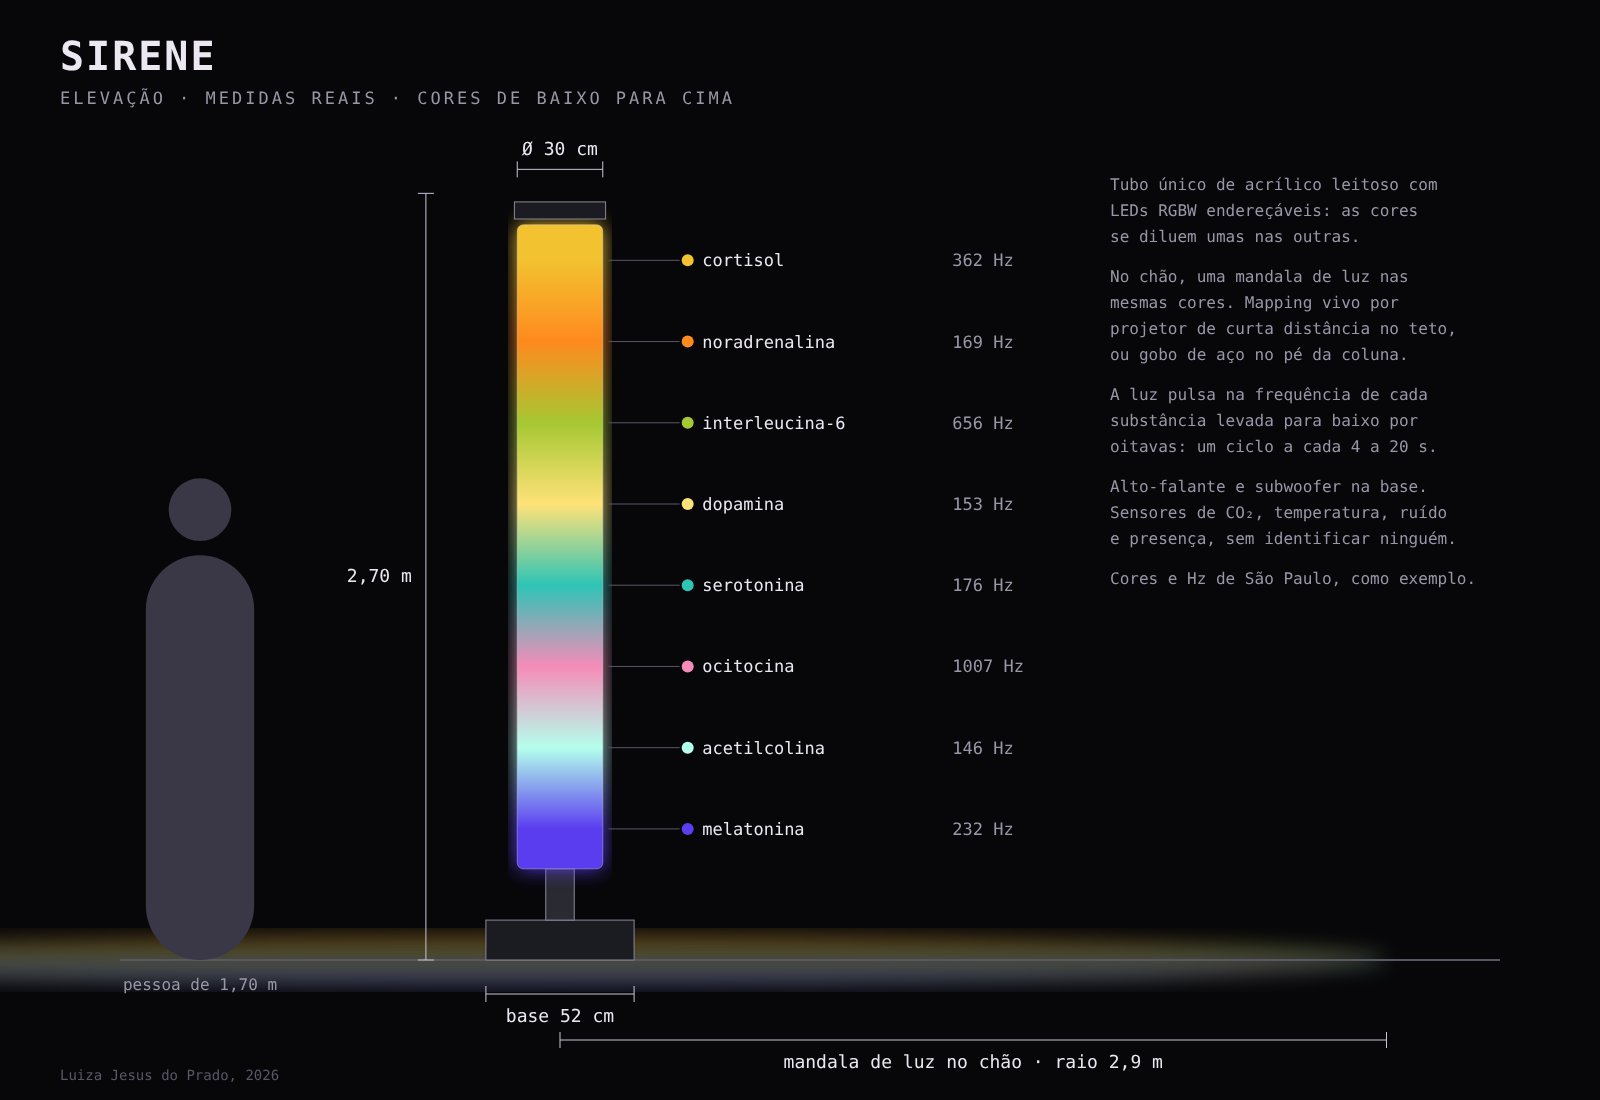Click the human silhouette's body
This screenshot has height=1100, width=1600.
coord(200,757)
